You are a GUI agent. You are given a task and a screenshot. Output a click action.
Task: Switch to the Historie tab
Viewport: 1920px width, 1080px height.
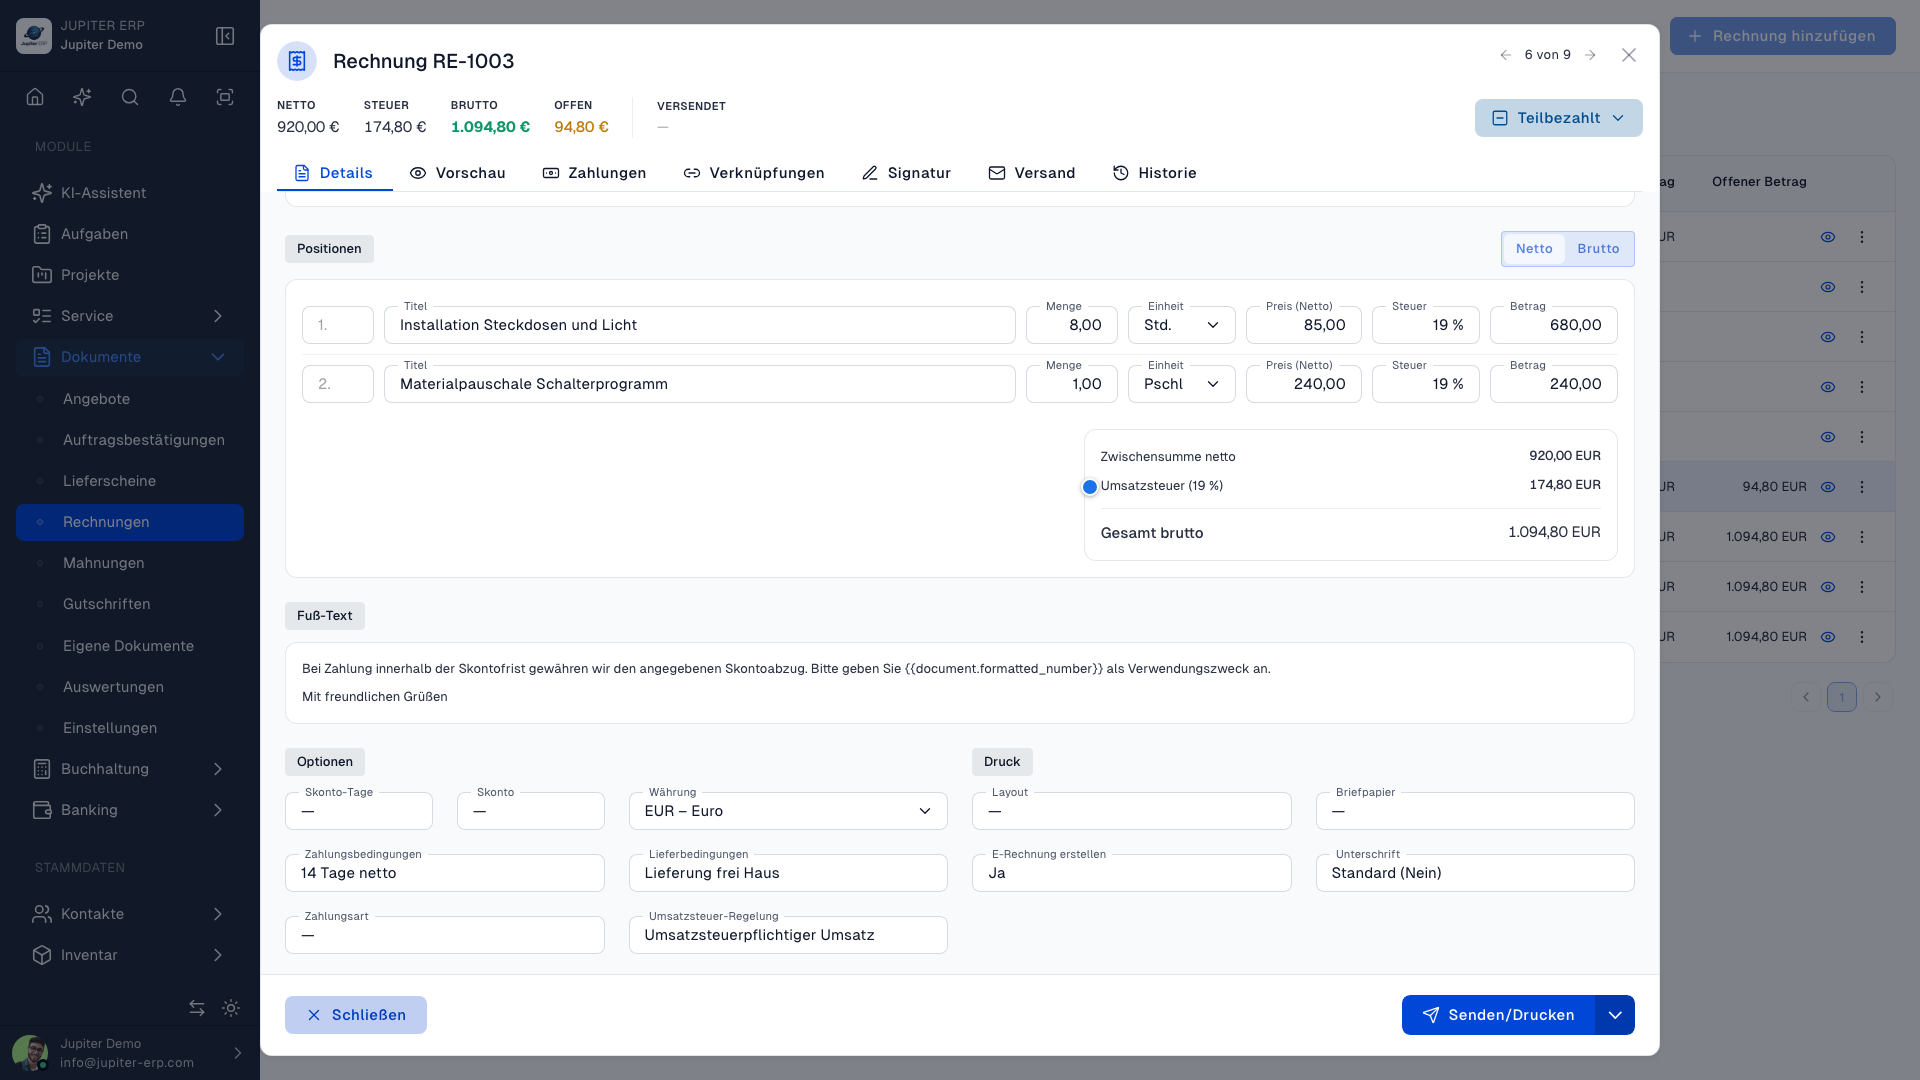pos(1154,173)
